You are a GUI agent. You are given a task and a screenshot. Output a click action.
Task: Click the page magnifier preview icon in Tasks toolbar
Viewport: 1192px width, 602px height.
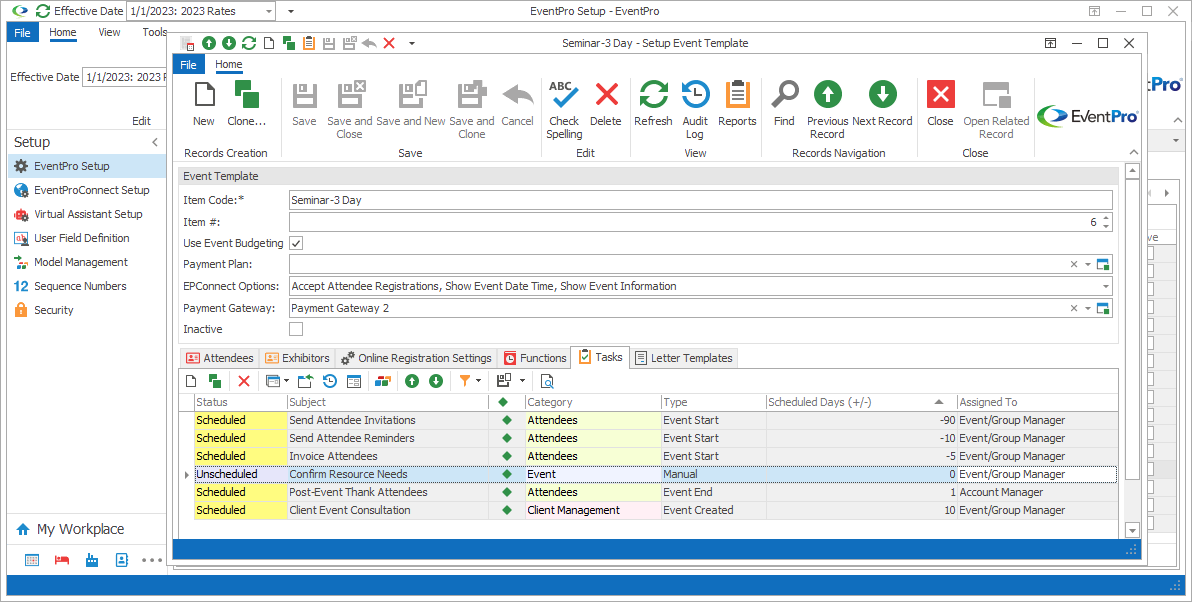[x=547, y=381]
